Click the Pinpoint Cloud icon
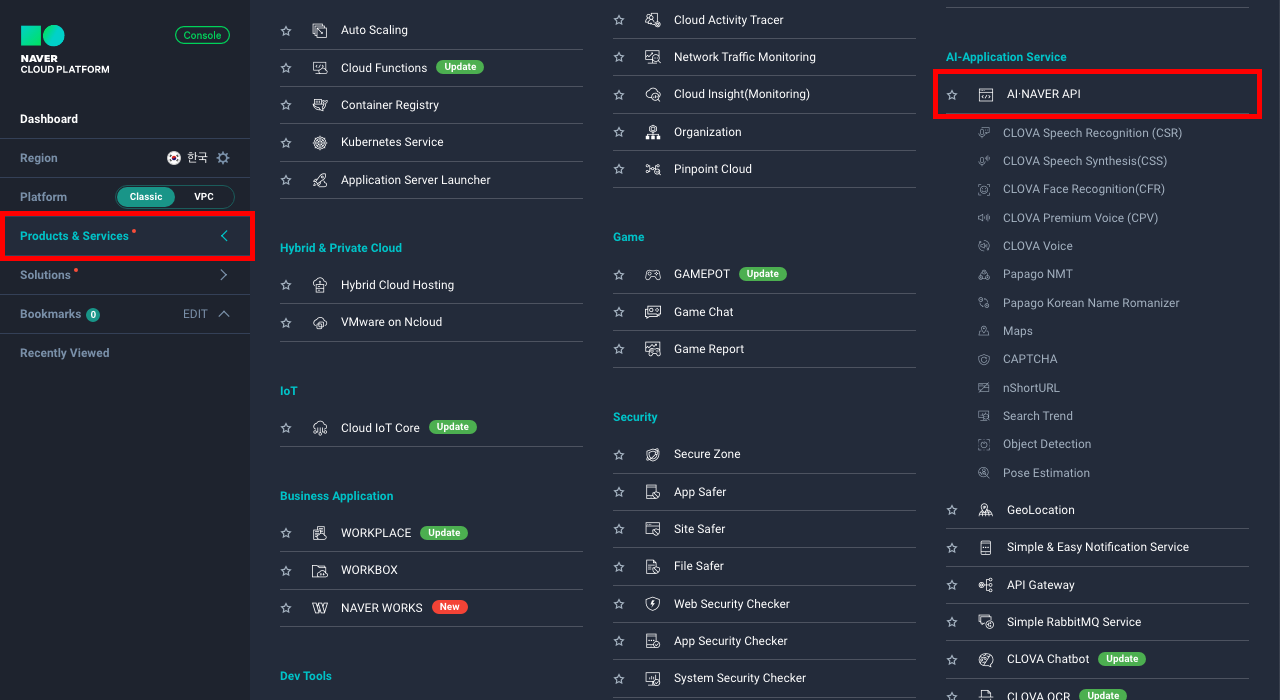This screenshot has height=700, width=1280. click(653, 169)
